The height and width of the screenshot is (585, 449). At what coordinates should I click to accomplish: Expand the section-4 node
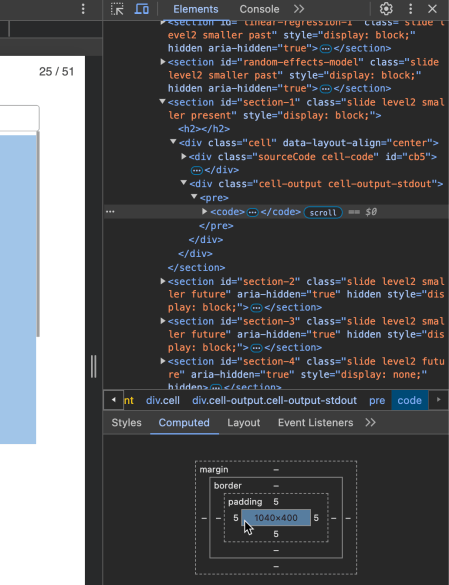163,361
